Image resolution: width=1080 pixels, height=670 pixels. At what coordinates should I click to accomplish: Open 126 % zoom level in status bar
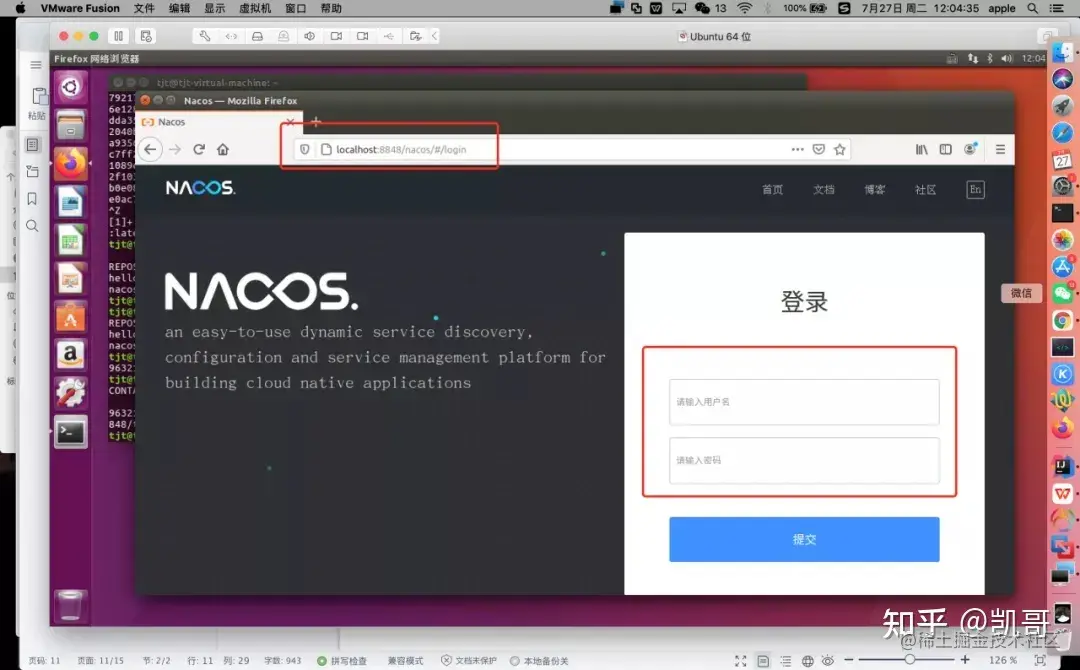(x=1003, y=660)
